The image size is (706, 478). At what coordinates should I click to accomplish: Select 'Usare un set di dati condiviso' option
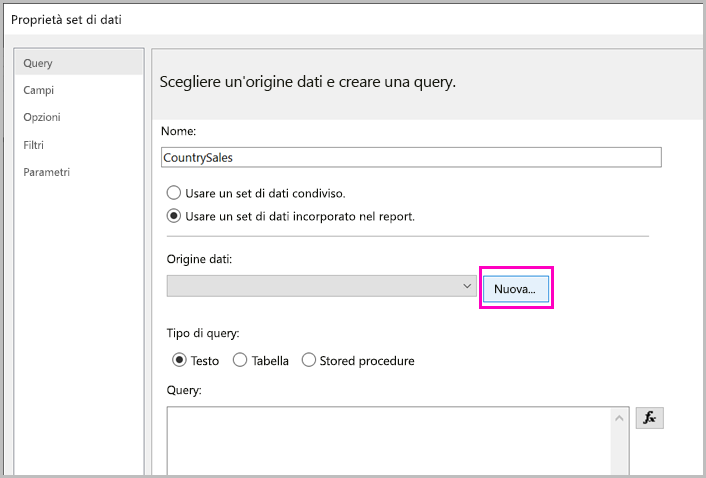pyautogui.click(x=174, y=192)
